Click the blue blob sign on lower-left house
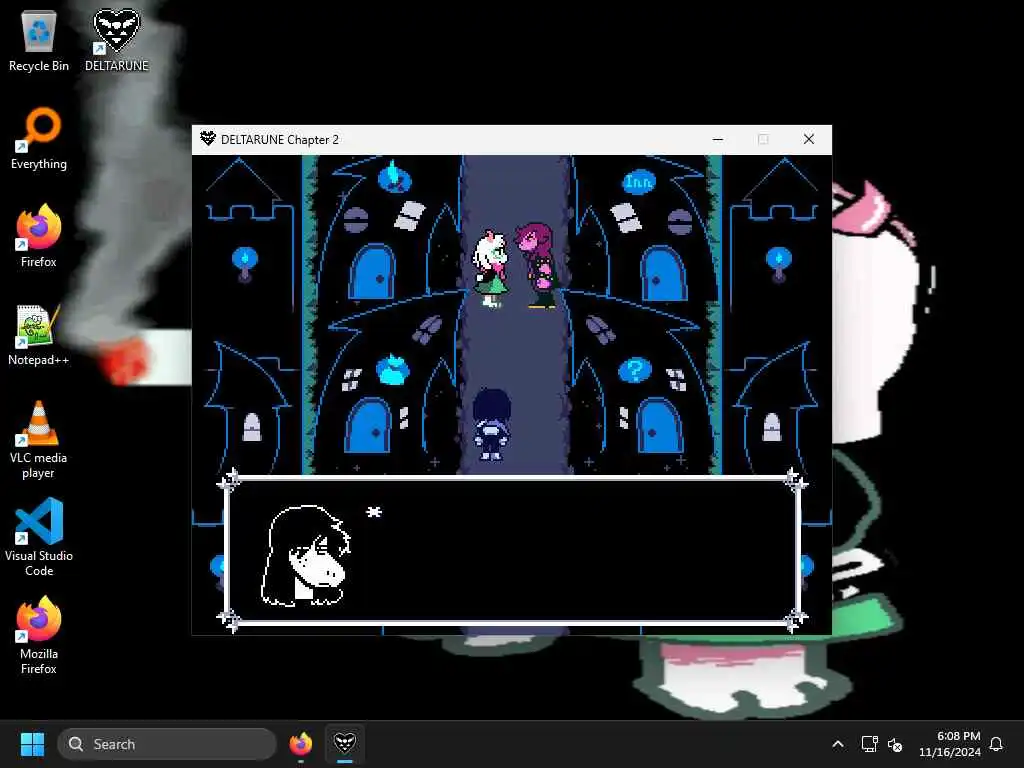1024x768 pixels. click(x=392, y=369)
